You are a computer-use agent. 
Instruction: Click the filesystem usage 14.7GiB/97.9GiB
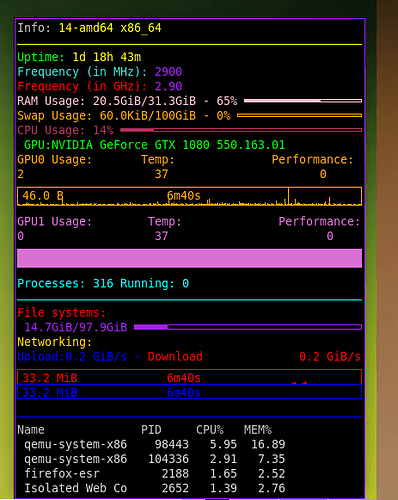[76, 327]
